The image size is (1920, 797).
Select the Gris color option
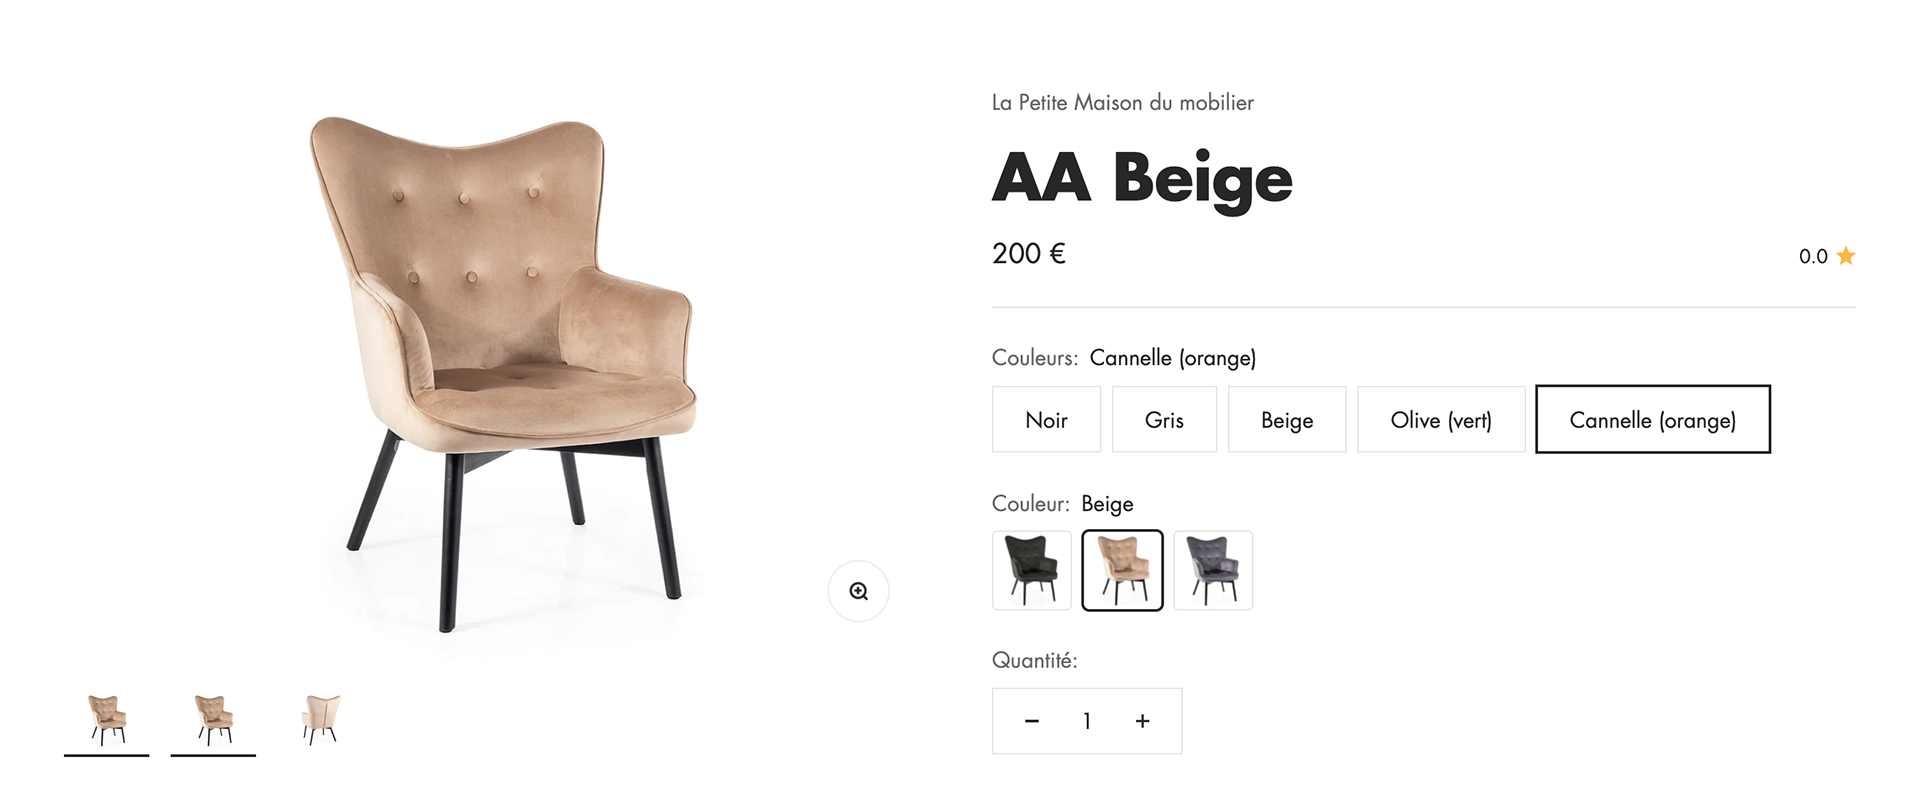(1164, 420)
